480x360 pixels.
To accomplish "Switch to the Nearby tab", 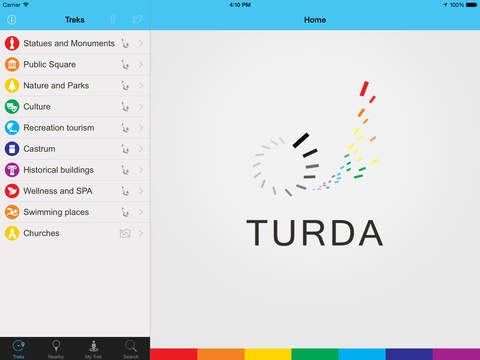I will pyautogui.click(x=56, y=349).
